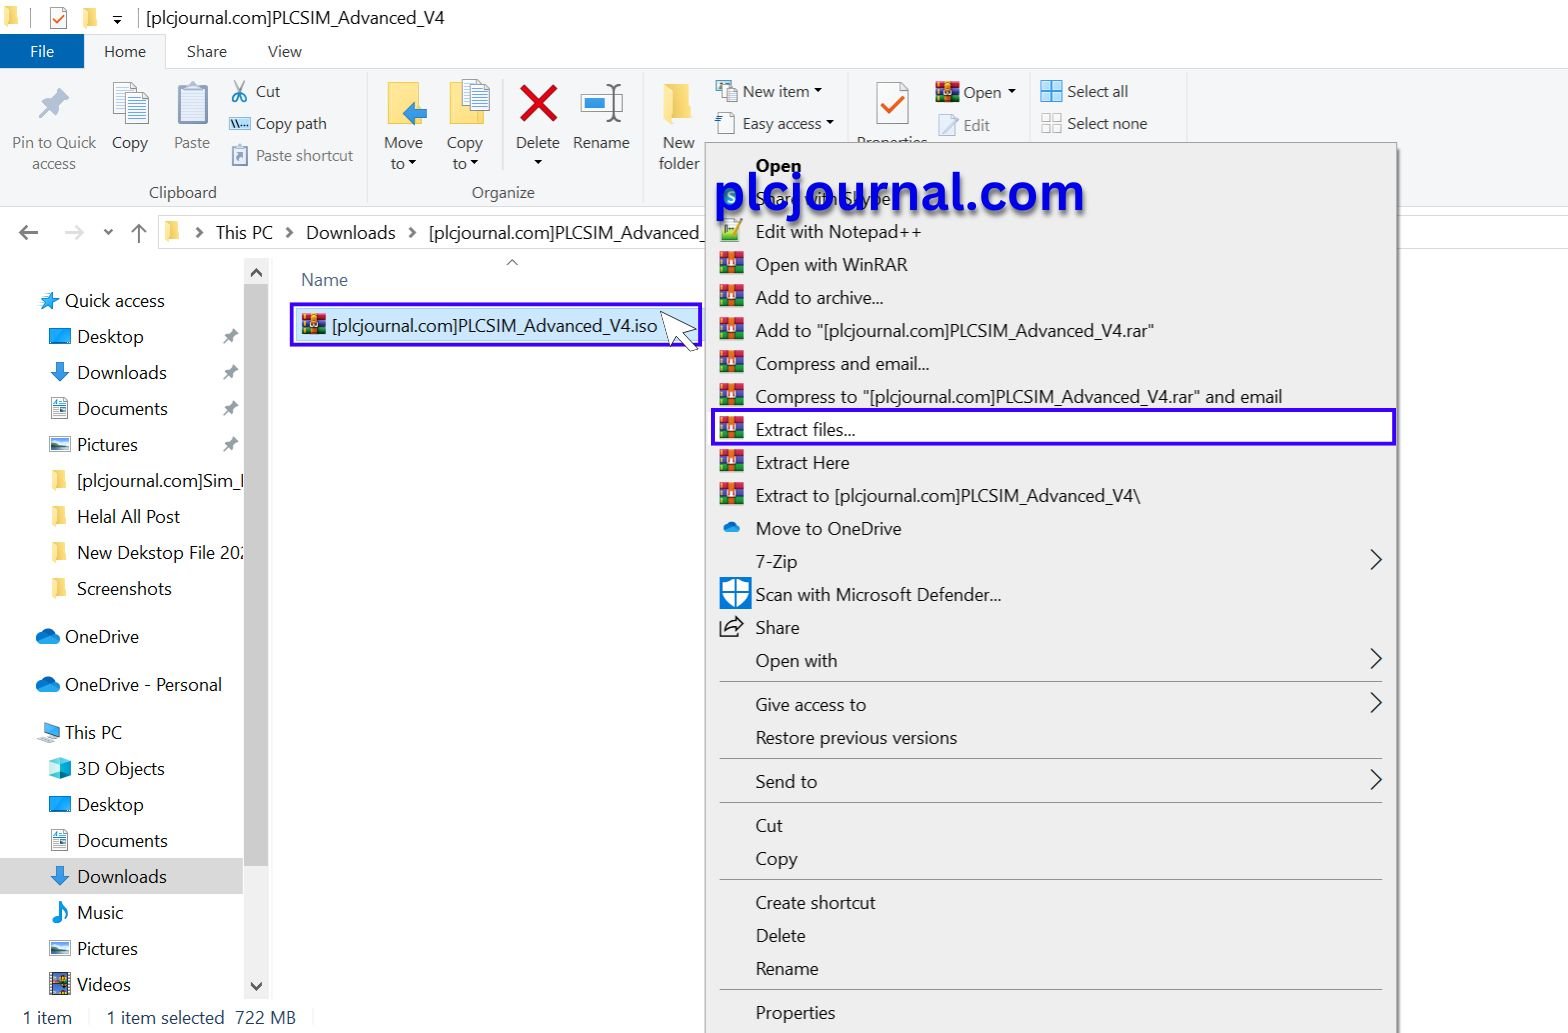Click the sidebar scroll down arrow

tap(256, 986)
